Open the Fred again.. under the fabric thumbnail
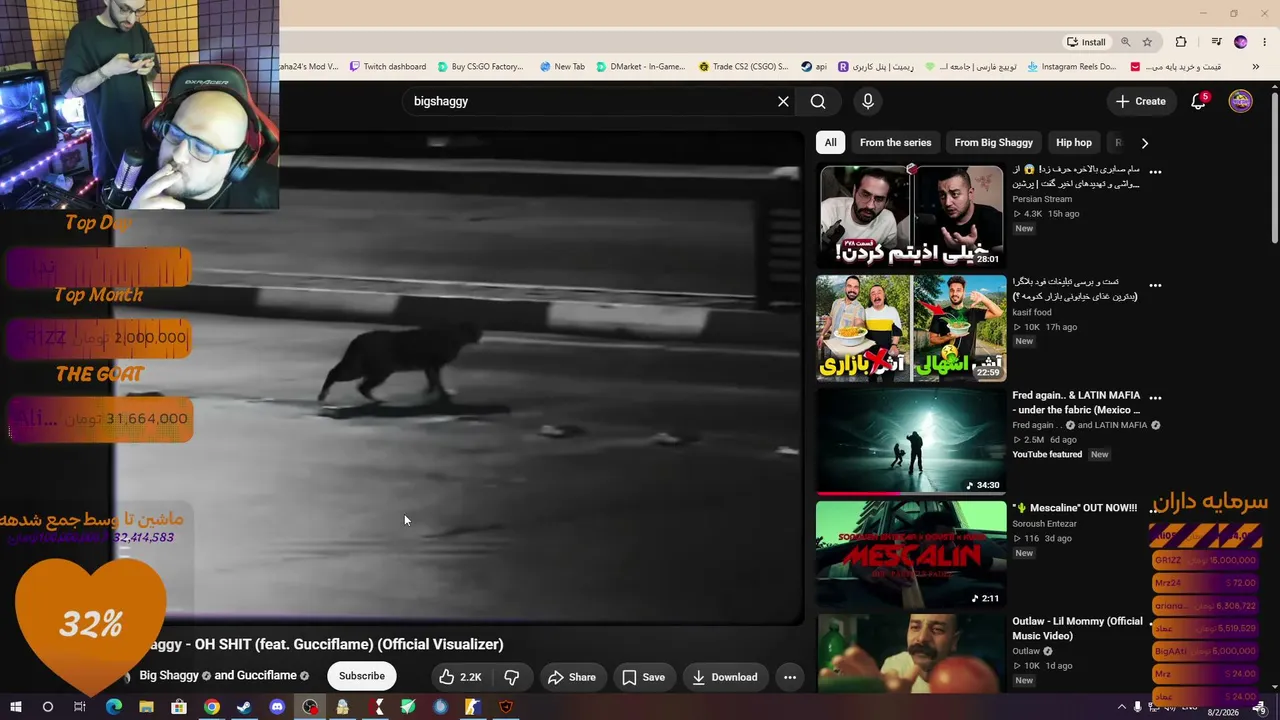Screen dimensions: 1280x720 pyautogui.click(x=911, y=441)
